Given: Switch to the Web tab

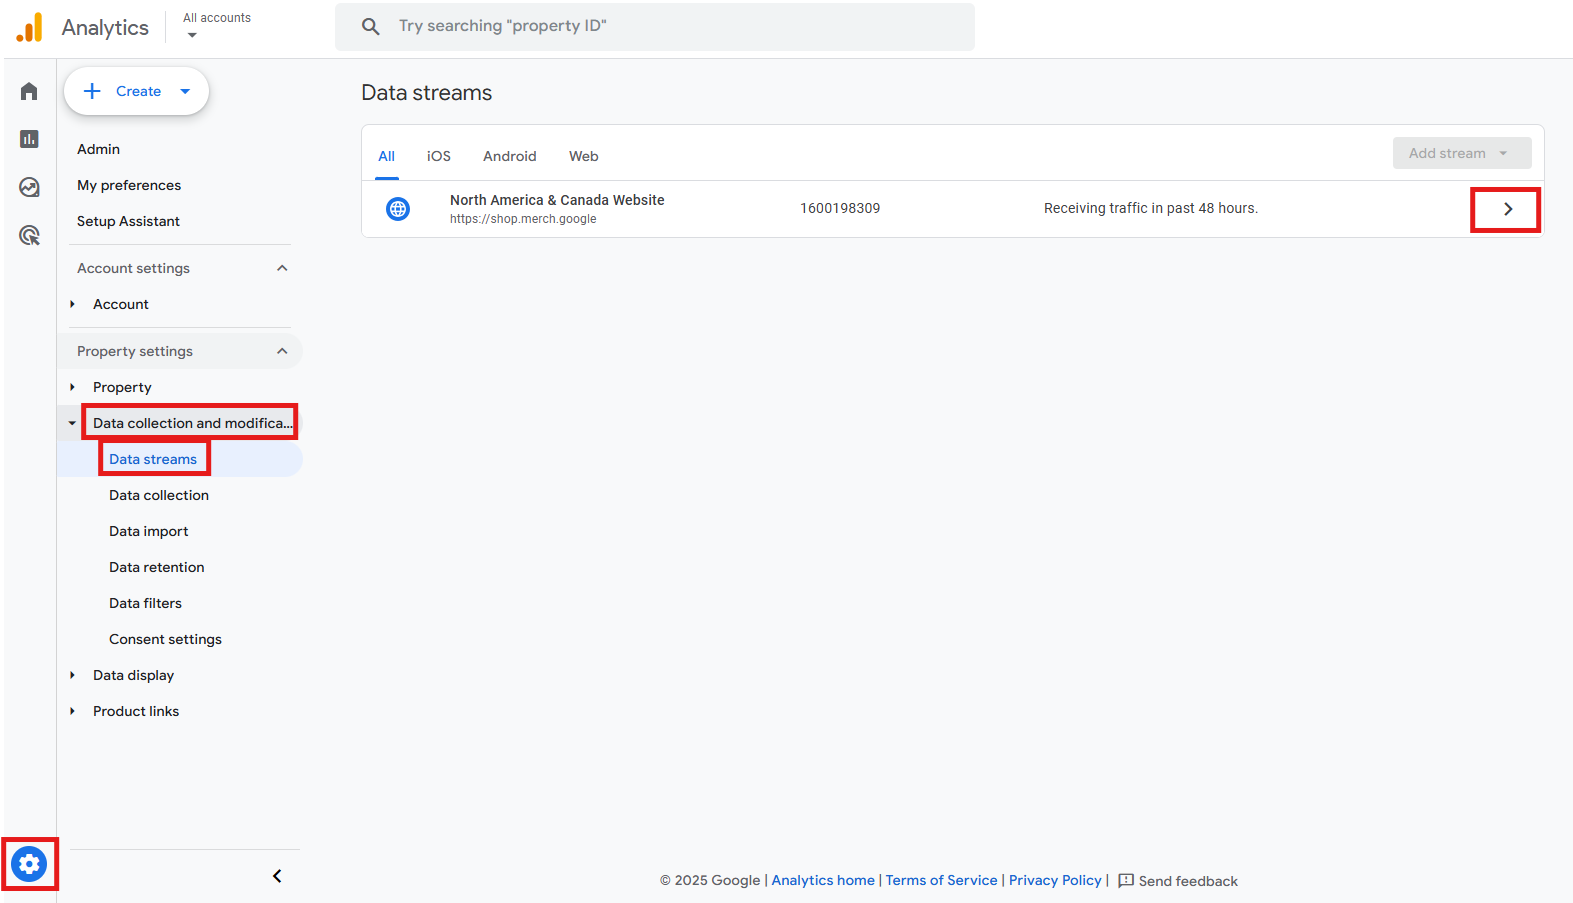Looking at the screenshot, I should point(584,156).
